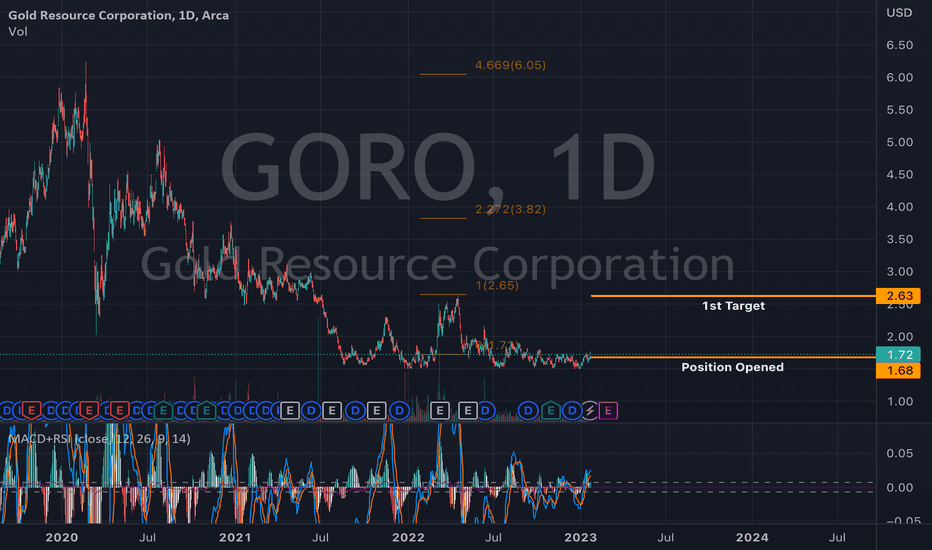
Task: Click the '0.05' indicator axis value
Action: tap(899, 453)
